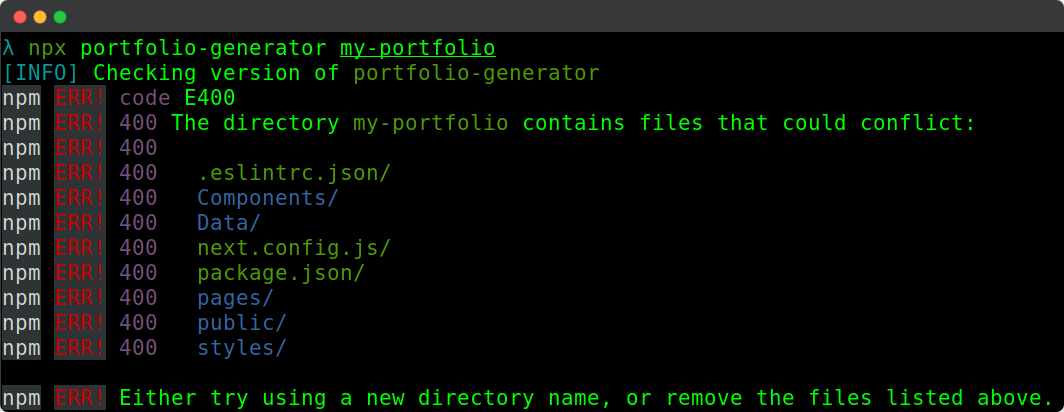Select the npx command word

tap(47, 48)
